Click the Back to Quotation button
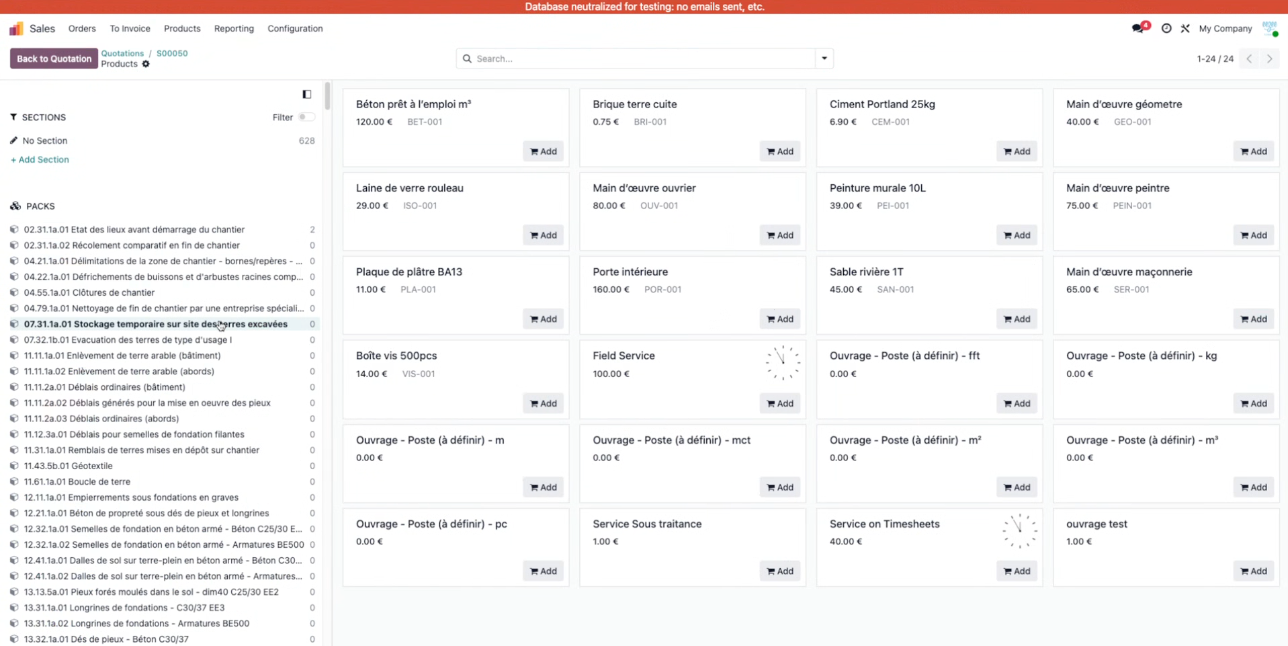1288x646 pixels. tap(54, 59)
